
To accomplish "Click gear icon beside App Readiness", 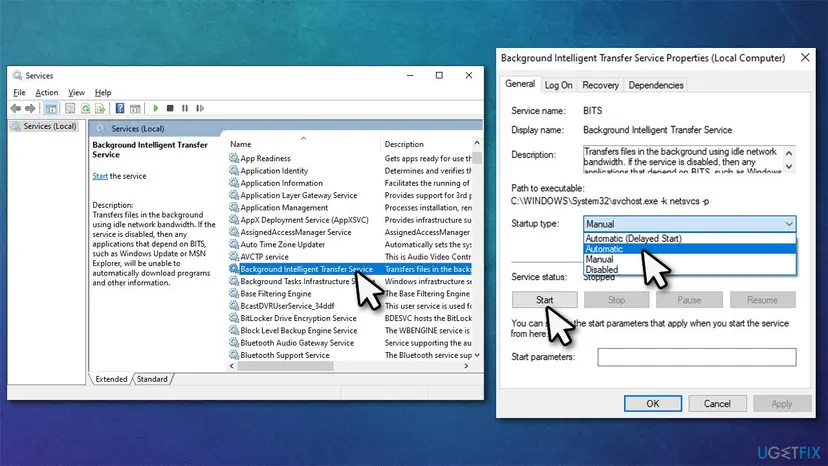I will coord(234,158).
